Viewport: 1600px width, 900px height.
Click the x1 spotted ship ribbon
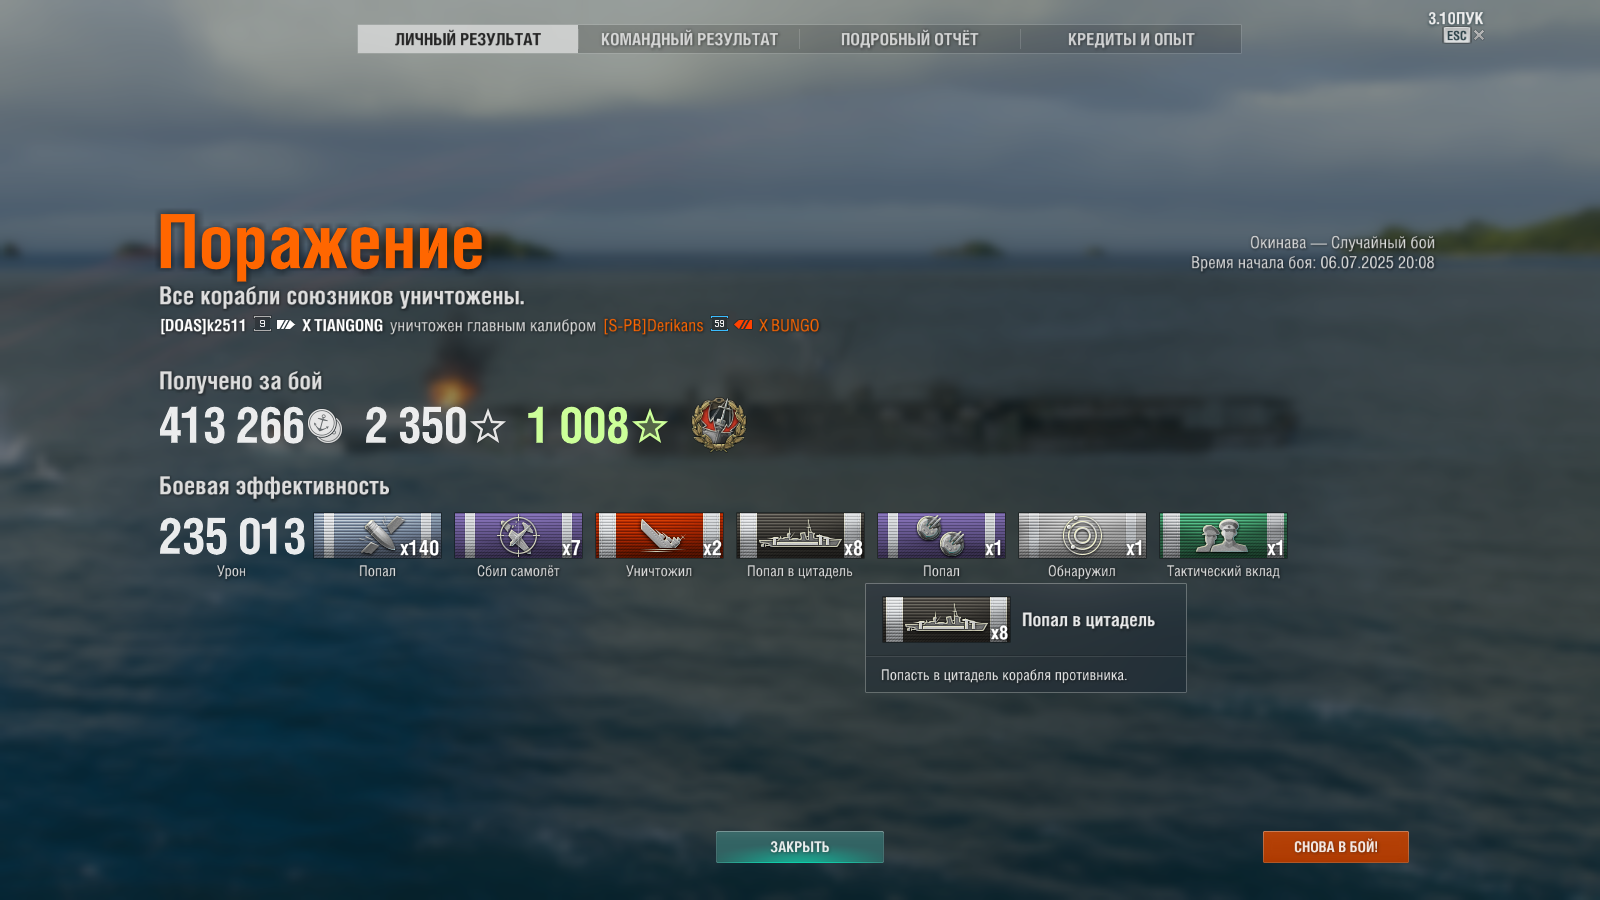1082,536
